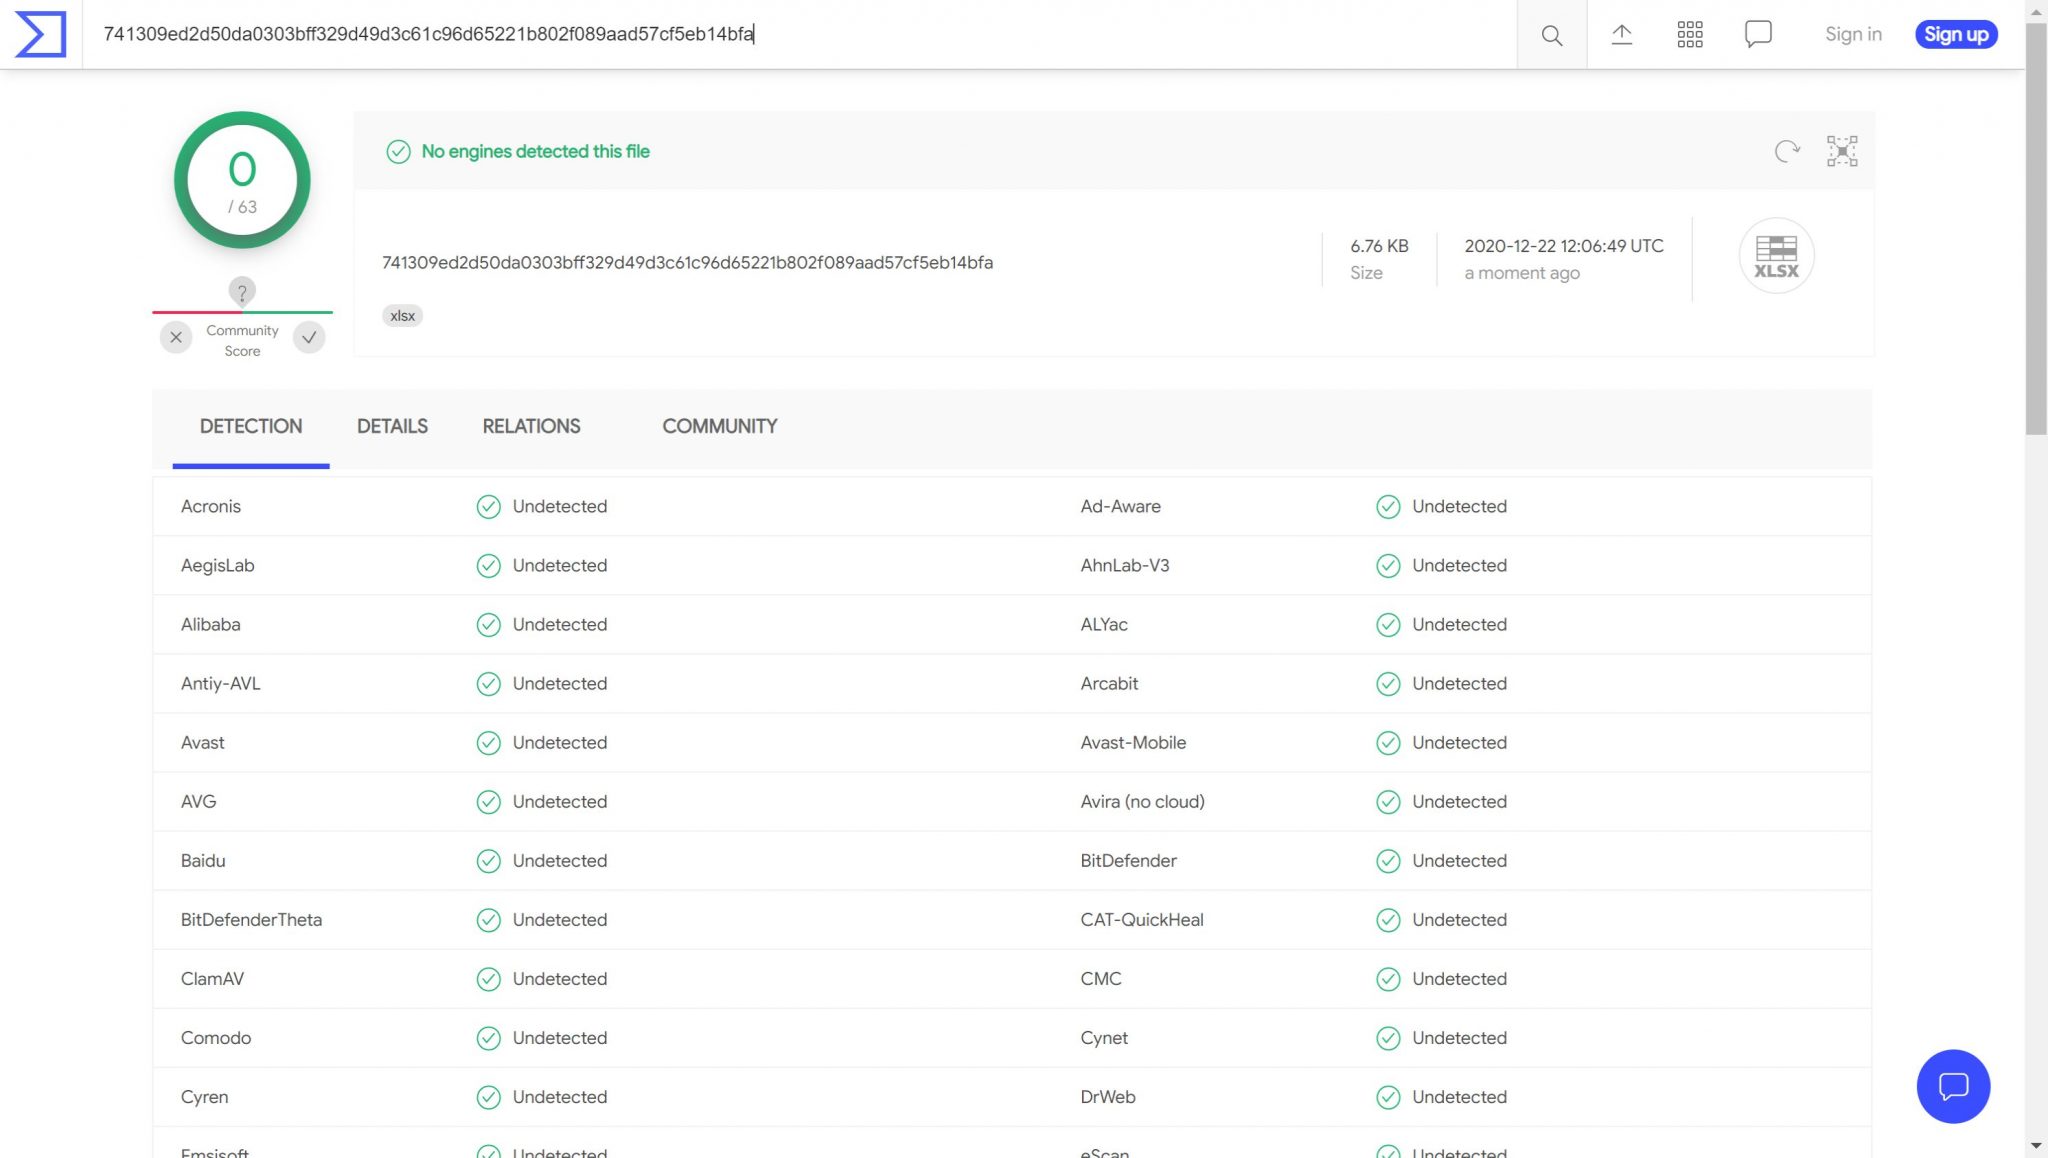2048x1158 pixels.
Task: Click the Sign in link
Action: click(1853, 34)
